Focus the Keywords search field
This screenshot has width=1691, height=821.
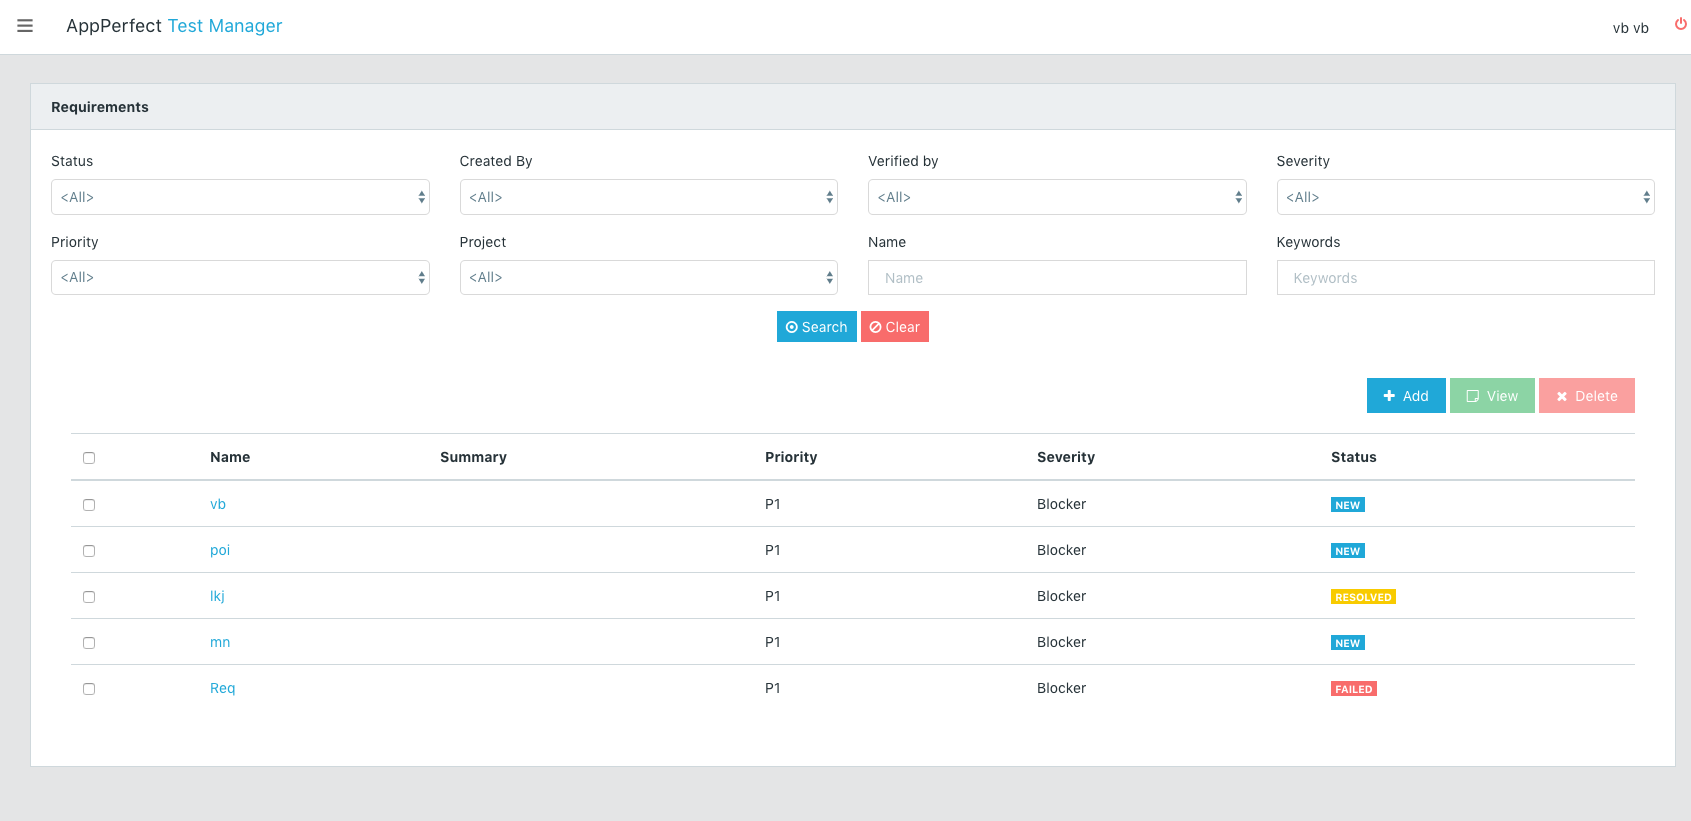point(1465,278)
